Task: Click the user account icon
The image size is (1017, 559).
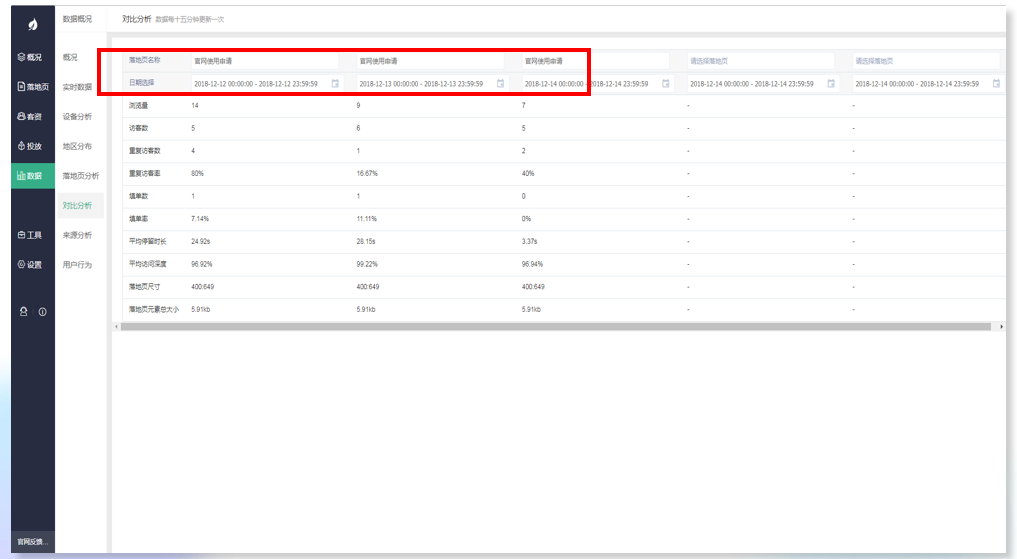Action: (x=24, y=312)
